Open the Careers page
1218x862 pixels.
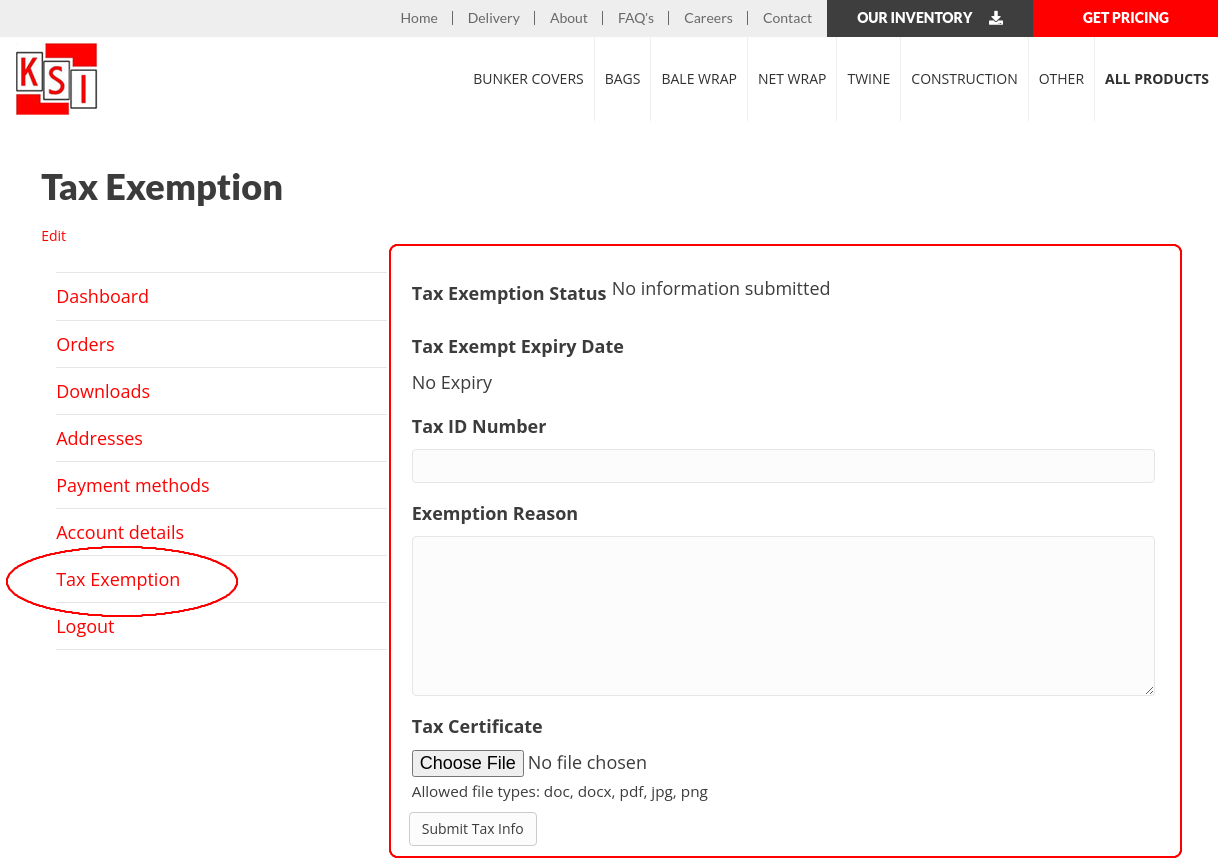[708, 18]
